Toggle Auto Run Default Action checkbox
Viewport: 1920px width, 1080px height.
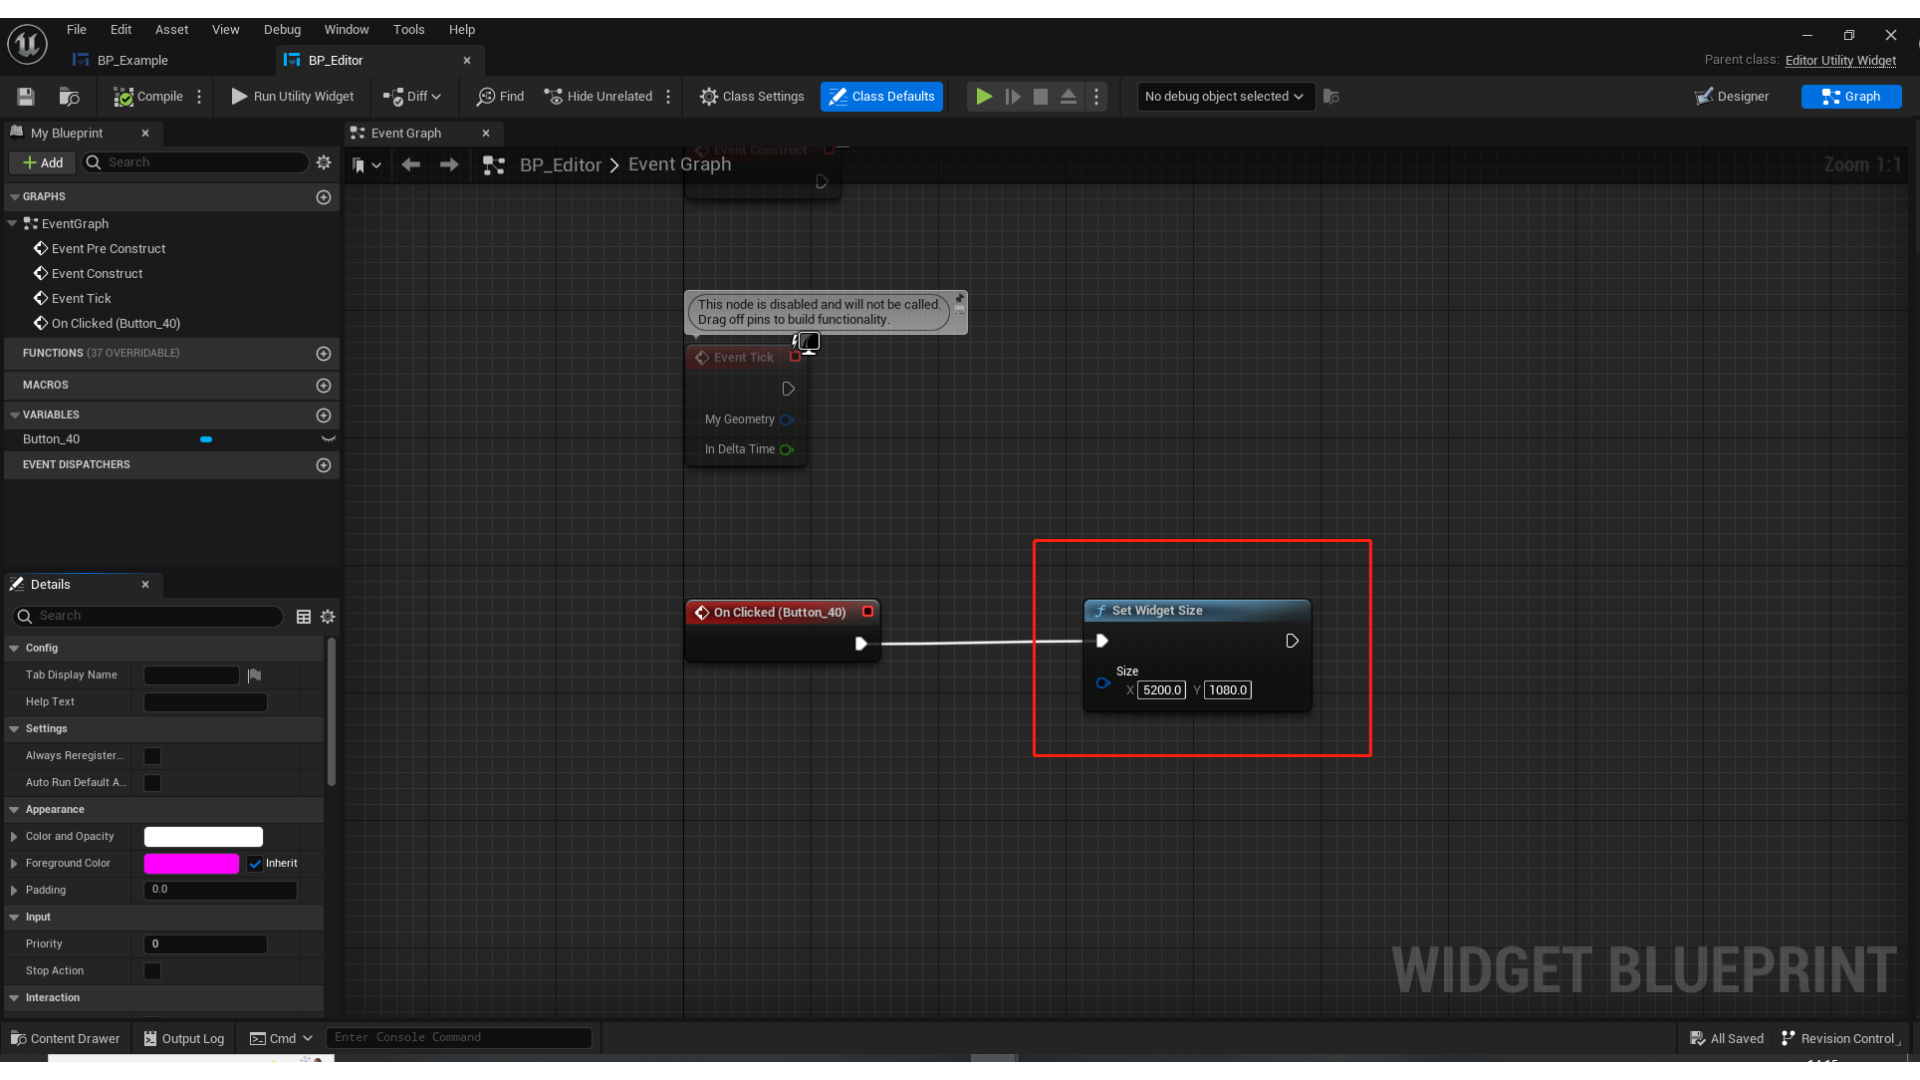(x=152, y=783)
